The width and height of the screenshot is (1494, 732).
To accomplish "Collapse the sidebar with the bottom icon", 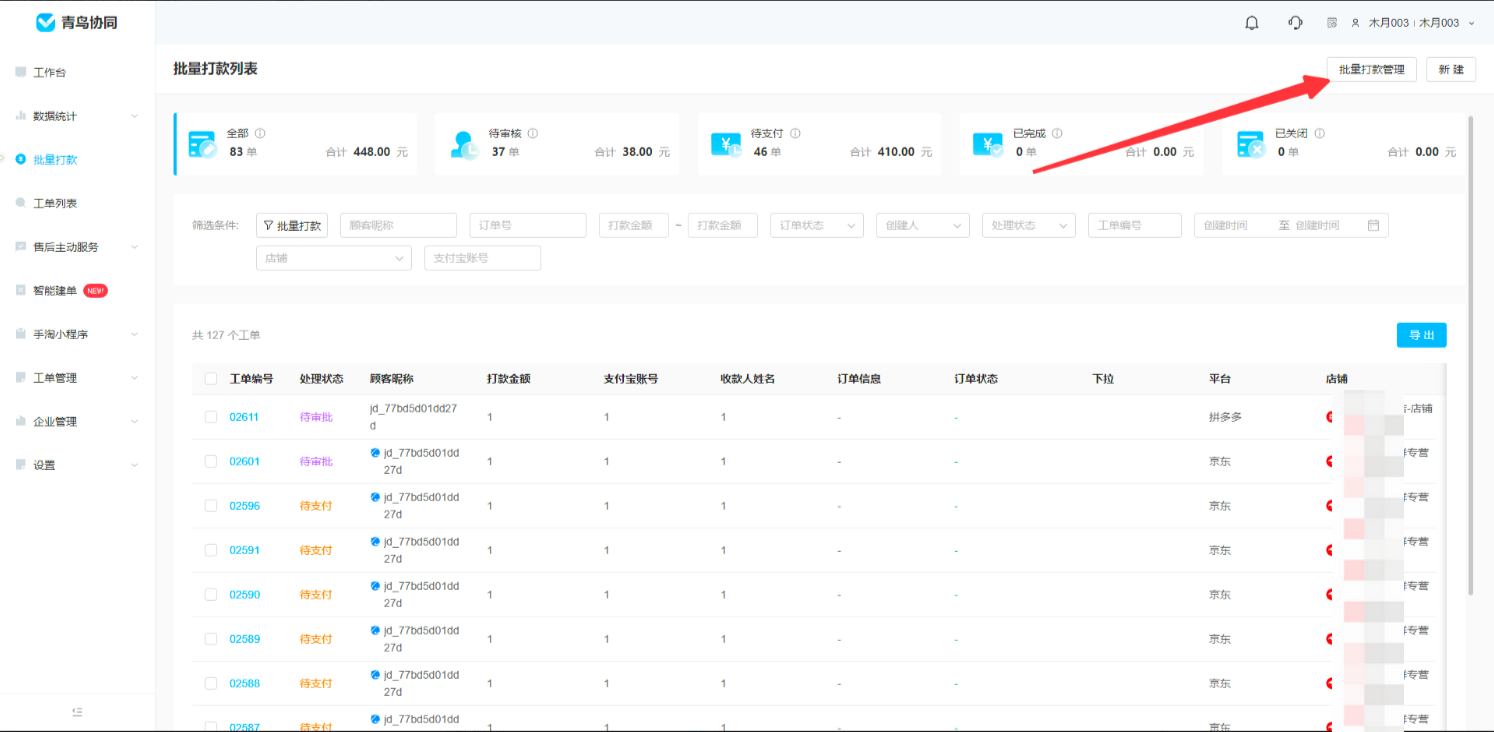I will click(77, 712).
